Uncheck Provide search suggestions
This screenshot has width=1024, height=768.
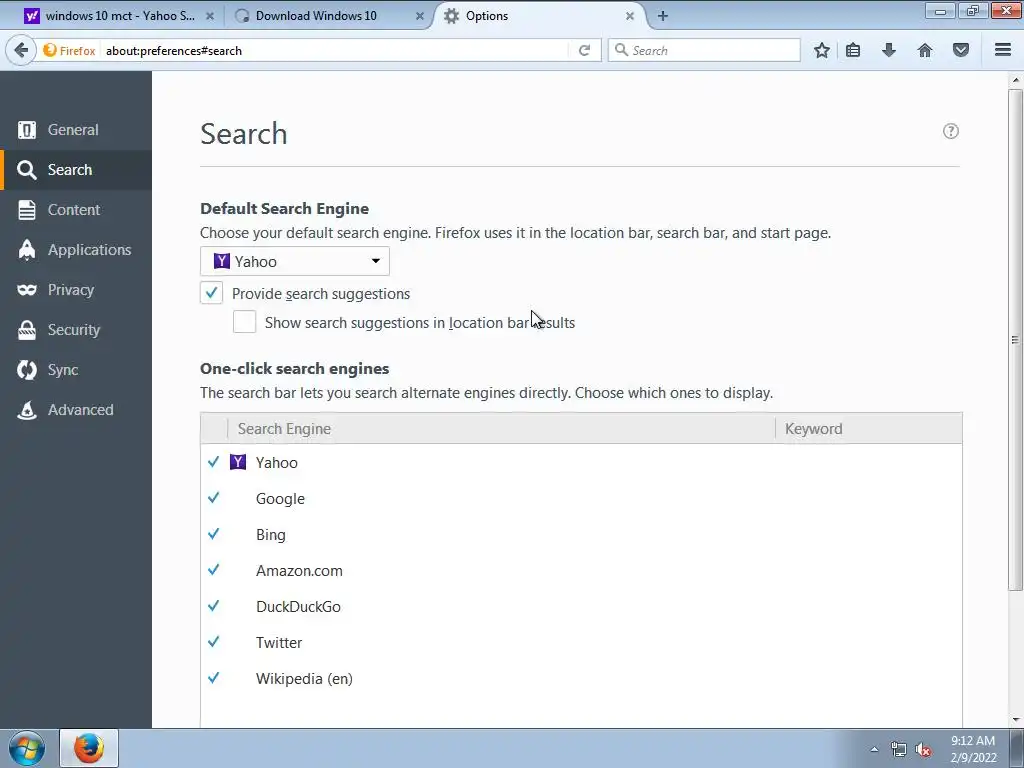pyautogui.click(x=212, y=293)
